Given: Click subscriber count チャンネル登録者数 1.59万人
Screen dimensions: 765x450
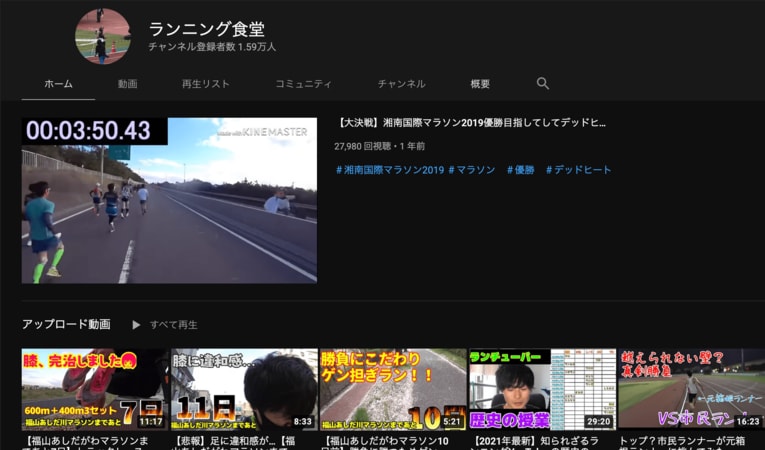Looking at the screenshot, I should click(x=212, y=47).
